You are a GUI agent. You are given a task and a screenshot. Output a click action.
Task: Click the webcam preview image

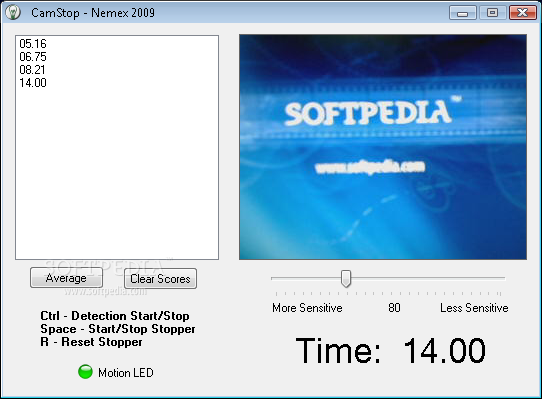[x=383, y=147]
